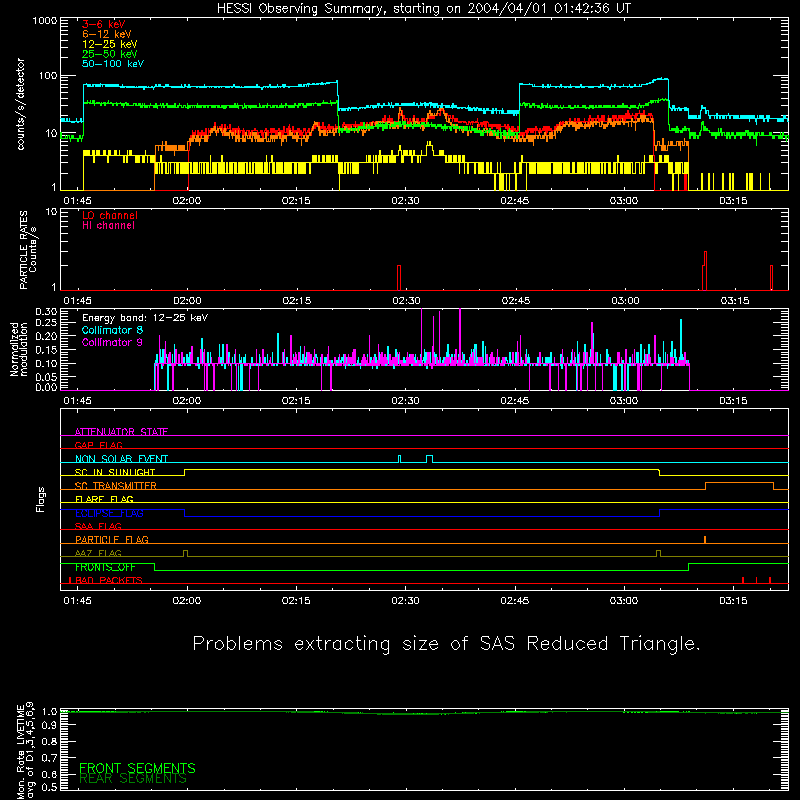800x800 pixels.
Task: Click the HESSI Observing Summary title text
Action: click(424, 9)
